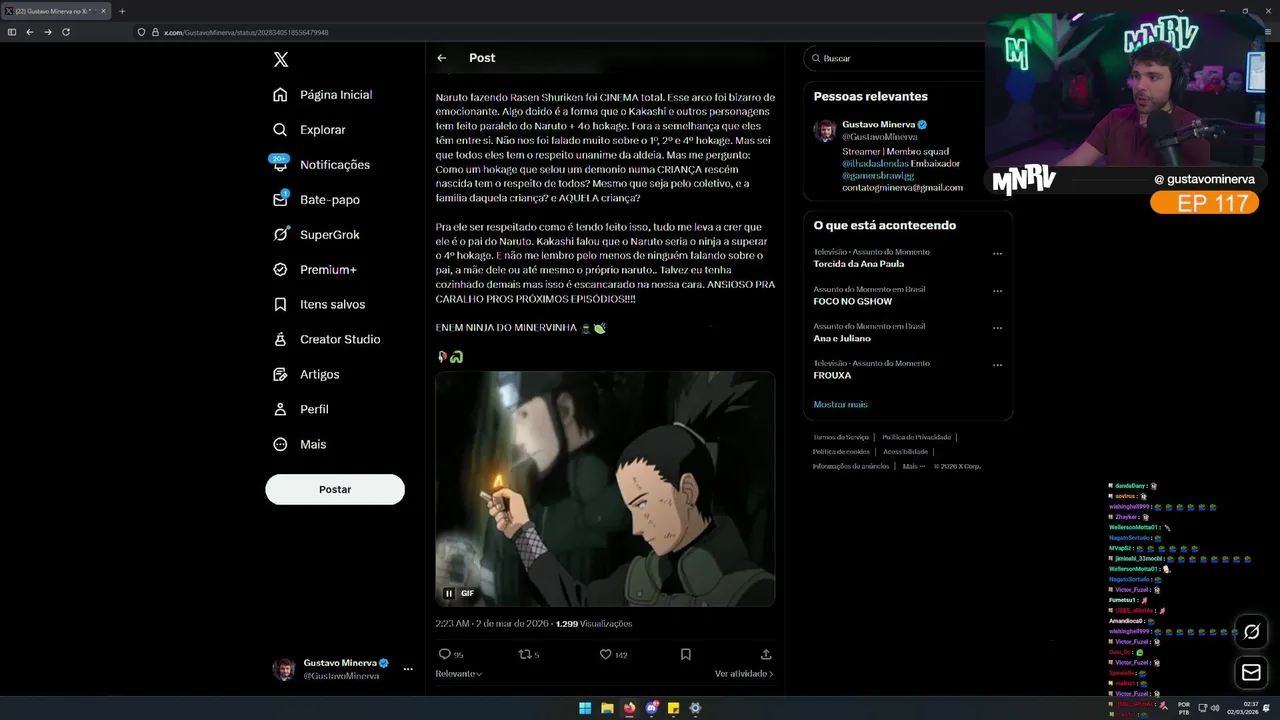Pause the GIF in the post
Viewport: 1280px width, 720px height.
click(449, 593)
